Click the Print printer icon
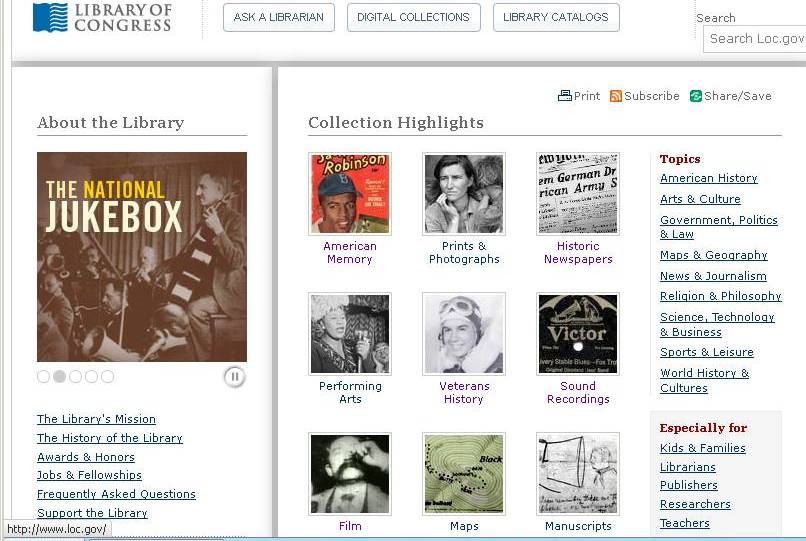The image size is (806, 541). pyautogui.click(x=564, y=96)
